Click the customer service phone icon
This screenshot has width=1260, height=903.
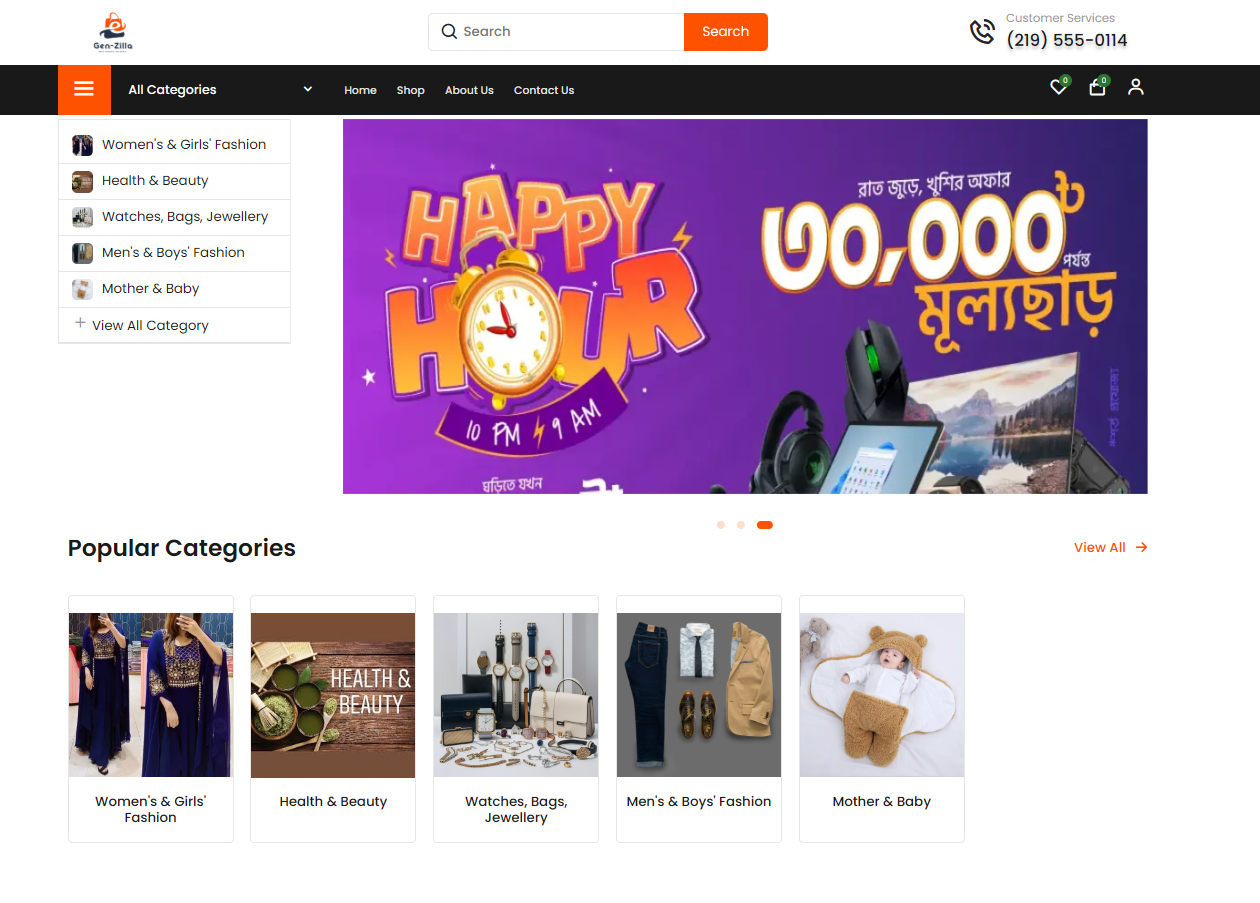point(982,31)
